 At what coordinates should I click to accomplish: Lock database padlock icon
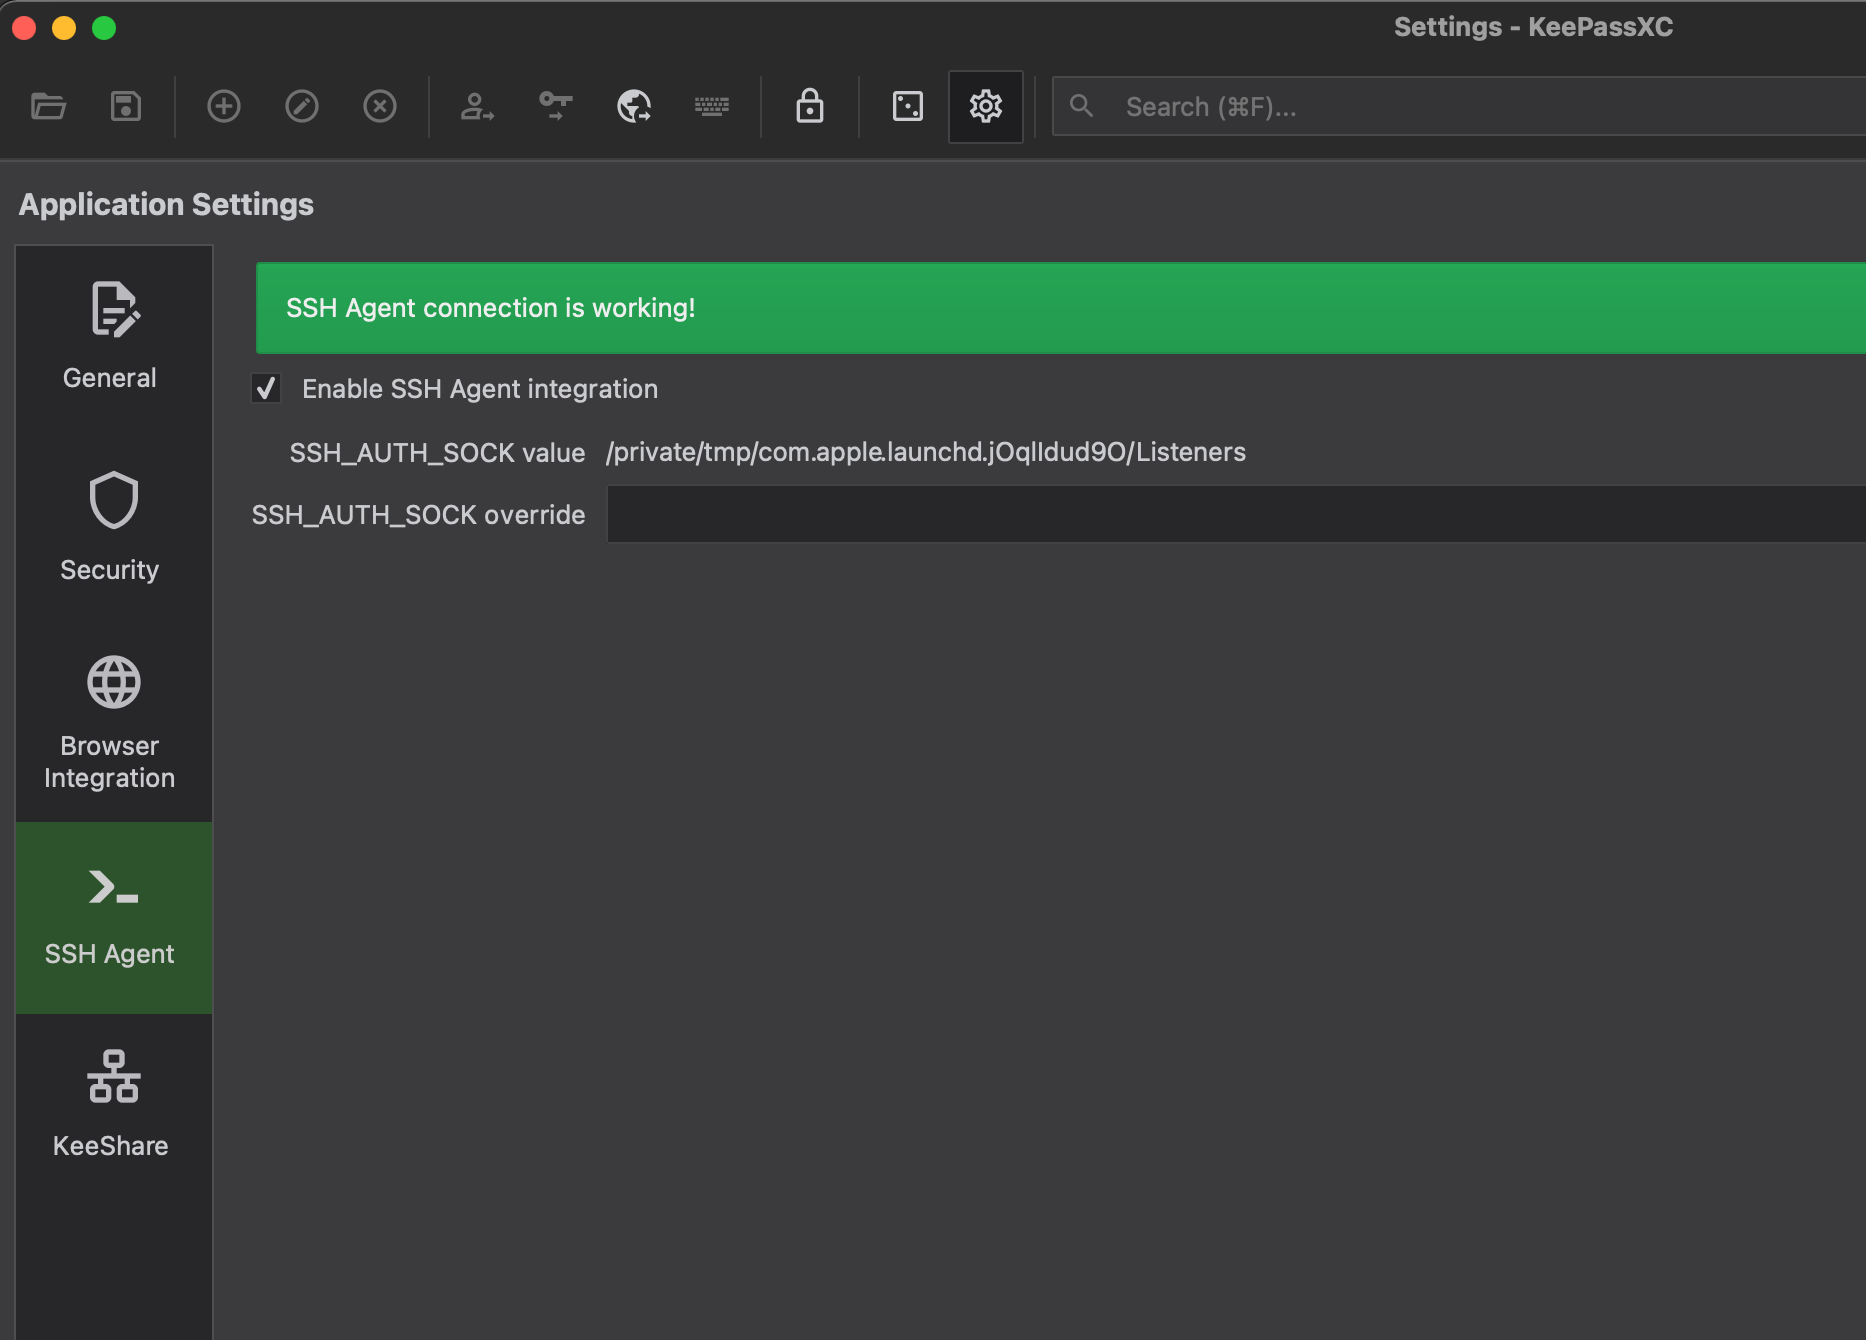(810, 106)
